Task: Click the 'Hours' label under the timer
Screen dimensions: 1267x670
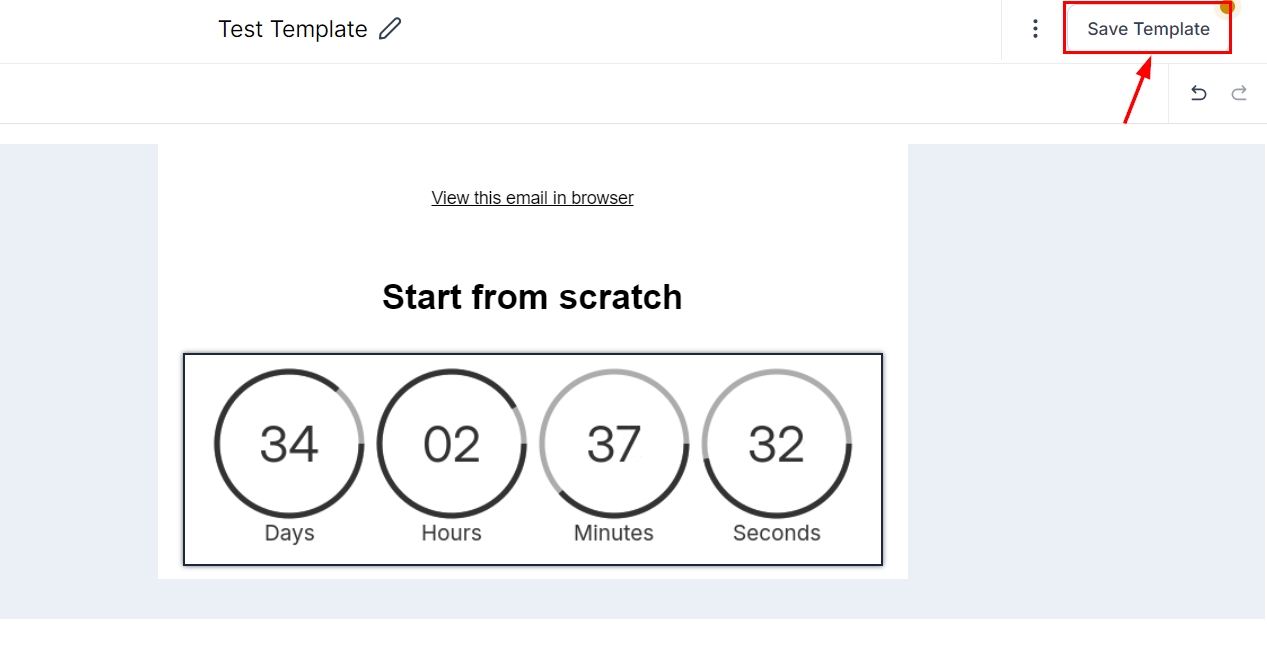Action: [452, 533]
